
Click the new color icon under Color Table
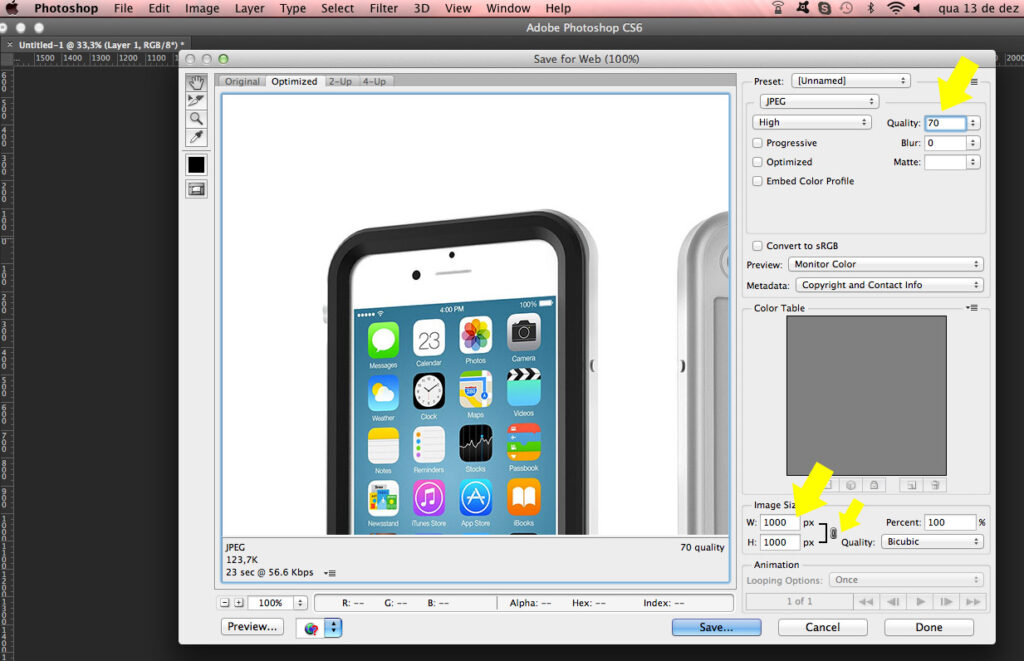[911, 485]
